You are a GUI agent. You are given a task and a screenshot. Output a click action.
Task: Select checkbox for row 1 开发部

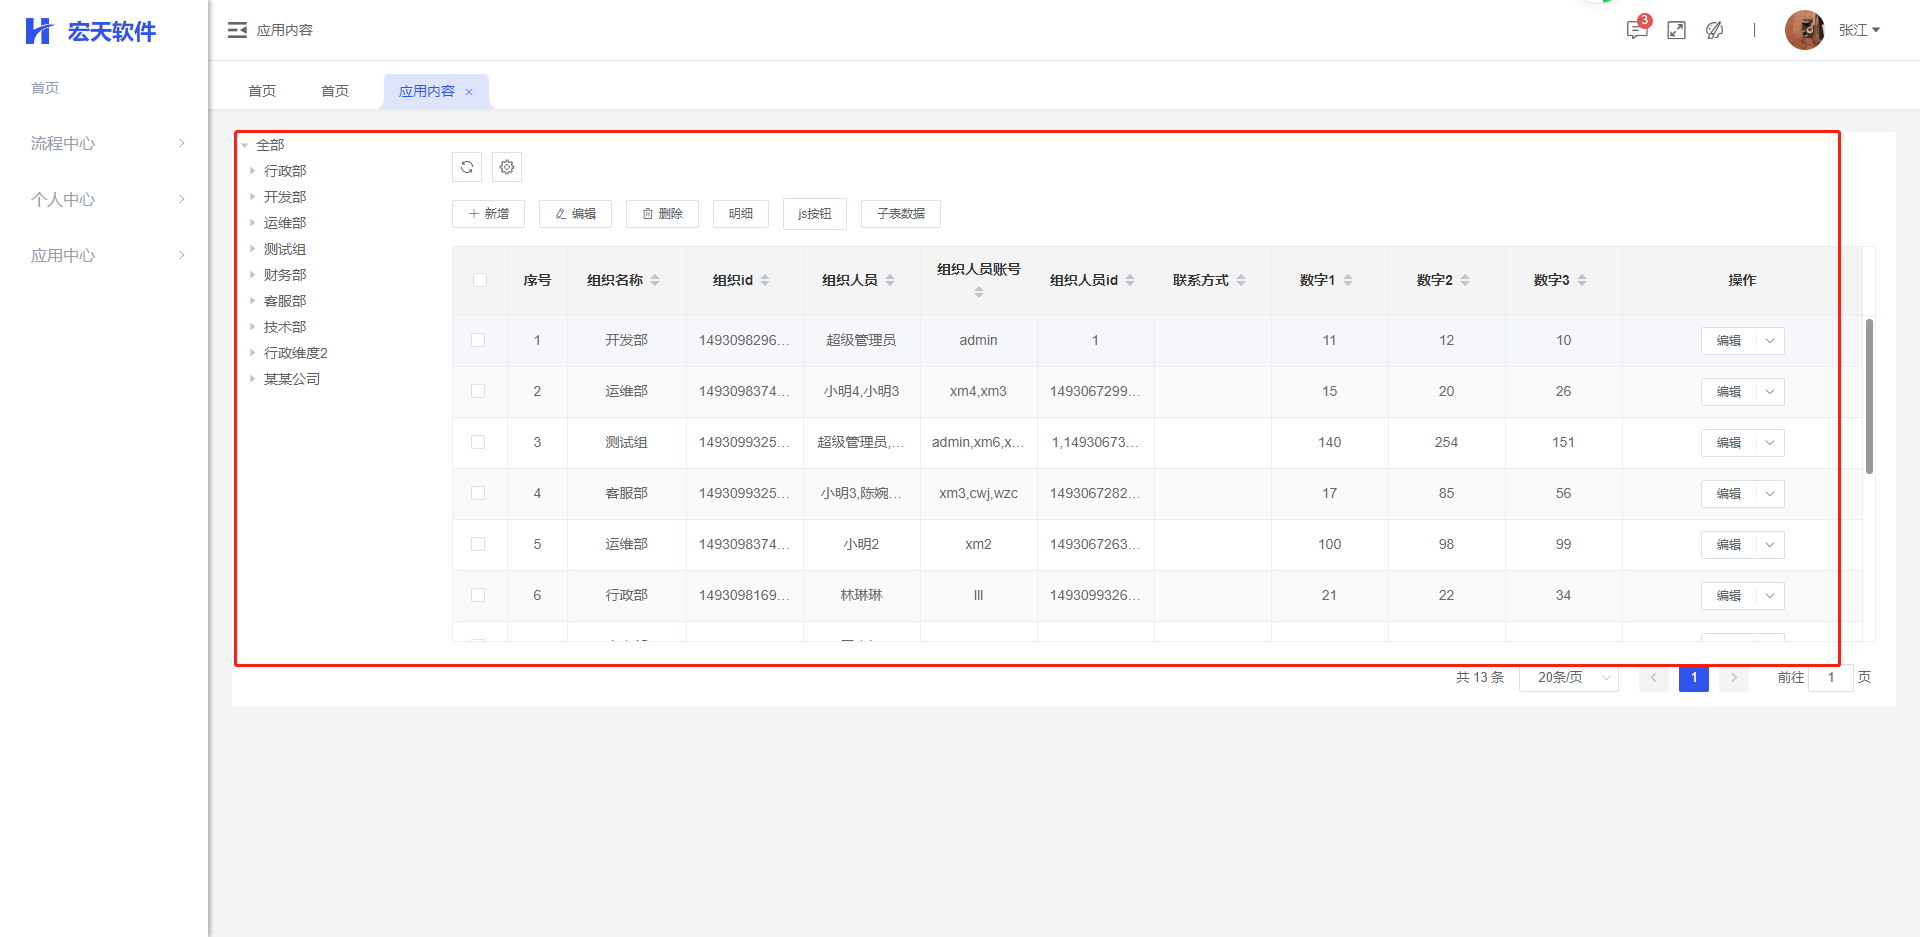coord(478,340)
